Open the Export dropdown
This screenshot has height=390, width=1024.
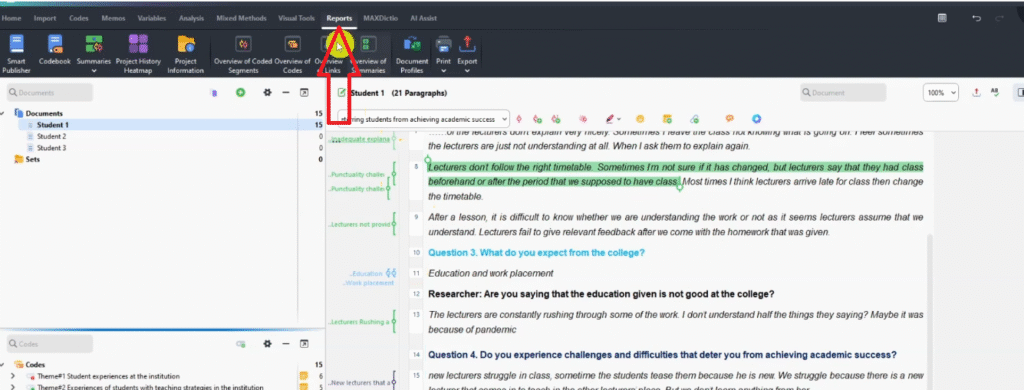[467, 54]
